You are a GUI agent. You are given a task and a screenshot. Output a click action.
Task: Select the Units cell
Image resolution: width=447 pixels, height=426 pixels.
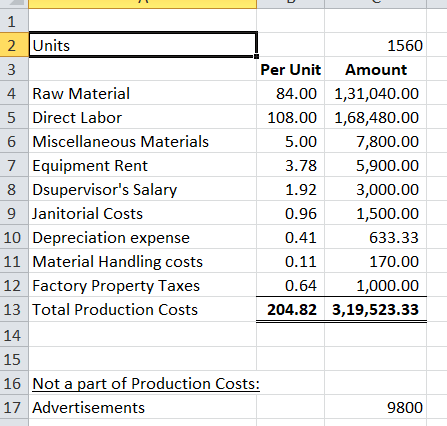[x=143, y=45]
